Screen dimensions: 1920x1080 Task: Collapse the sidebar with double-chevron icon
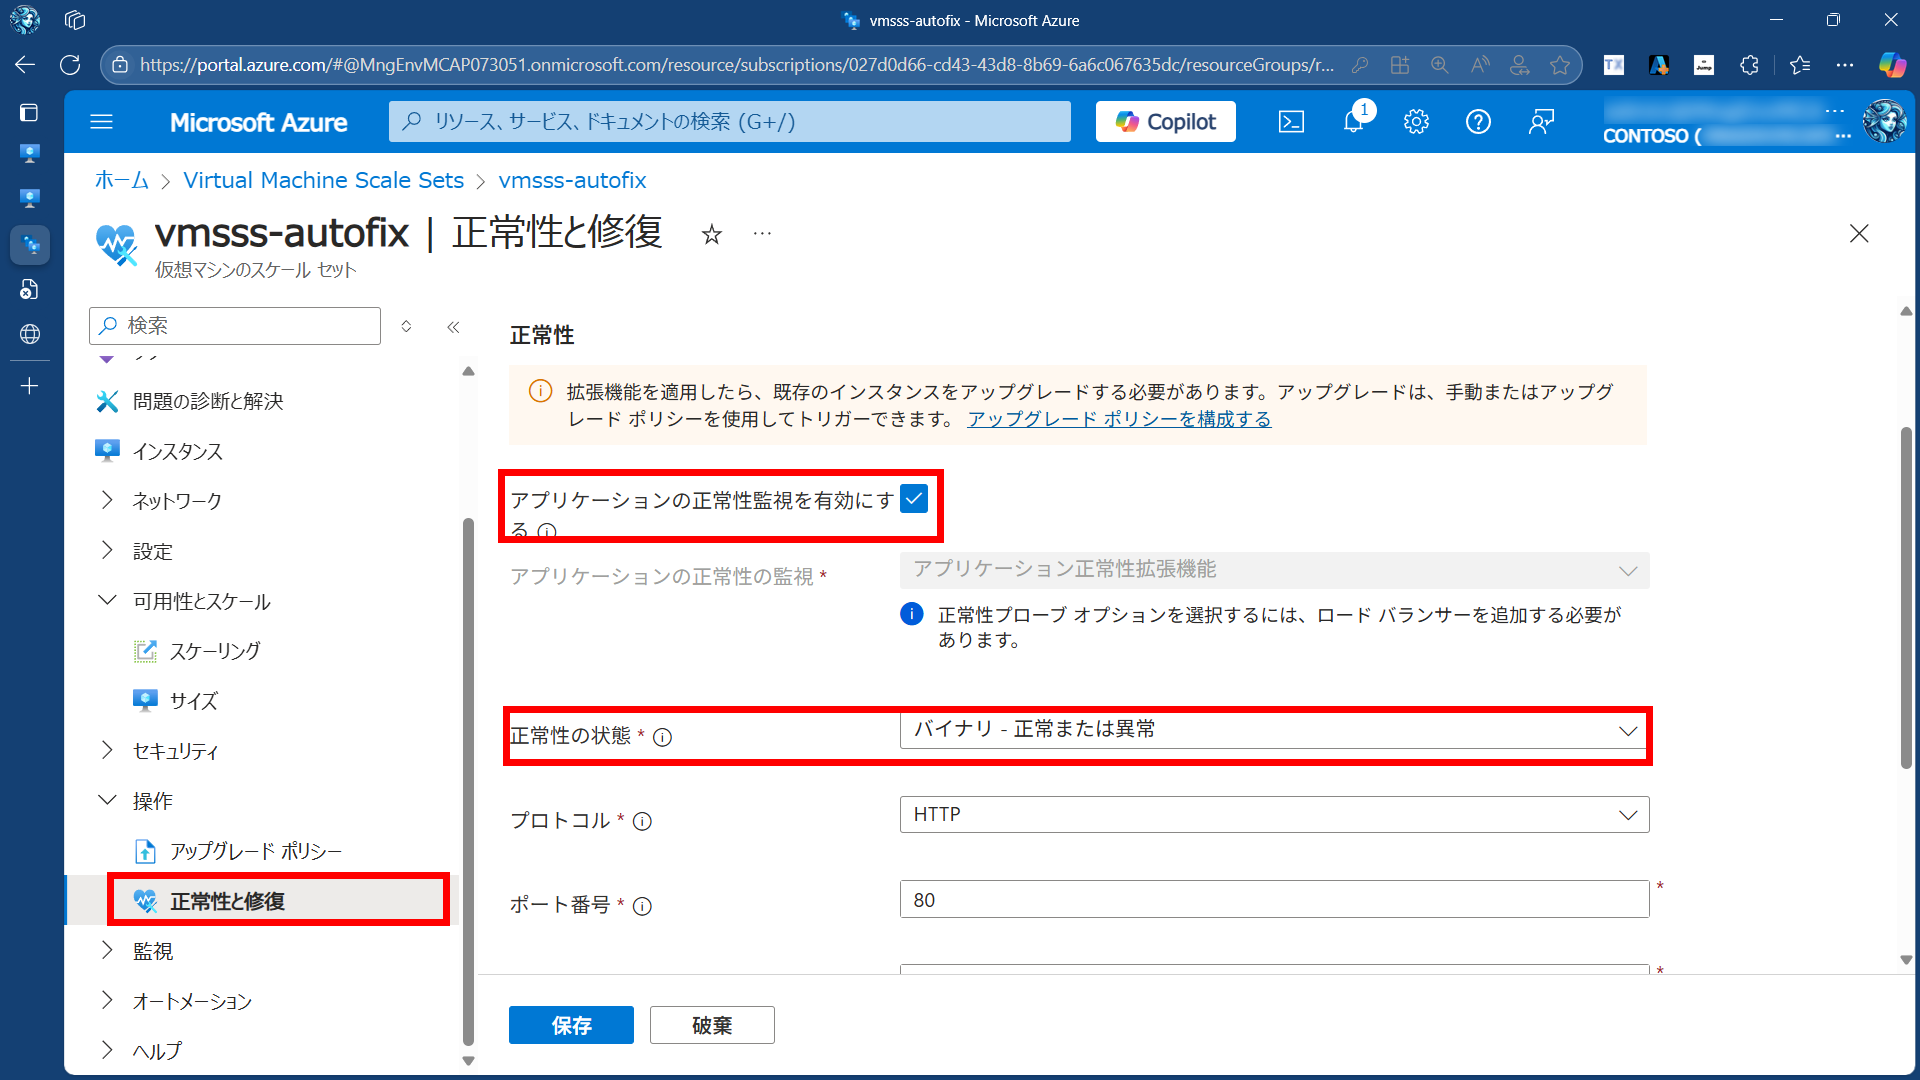453,327
